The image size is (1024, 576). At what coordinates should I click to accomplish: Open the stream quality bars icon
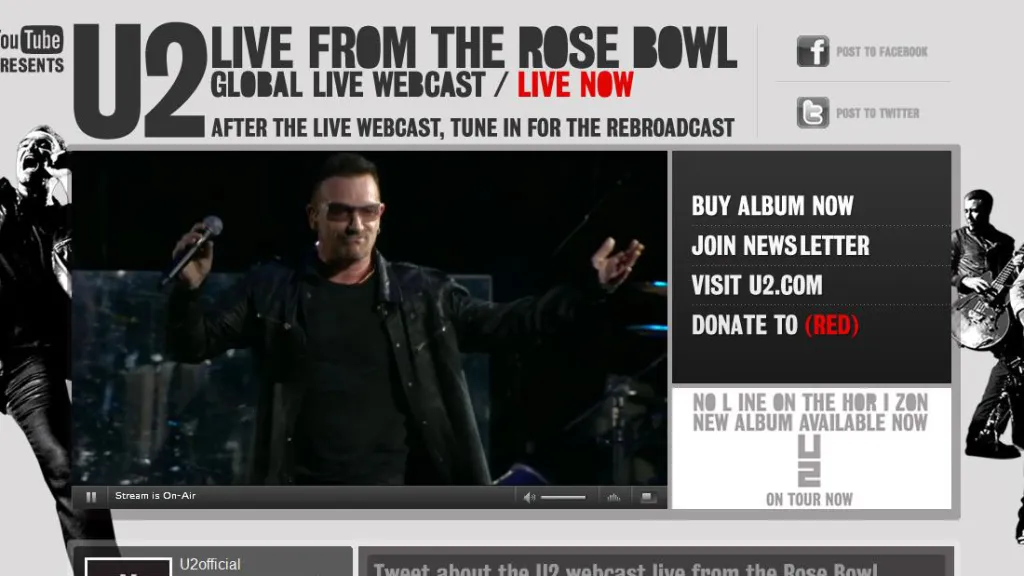coord(614,498)
